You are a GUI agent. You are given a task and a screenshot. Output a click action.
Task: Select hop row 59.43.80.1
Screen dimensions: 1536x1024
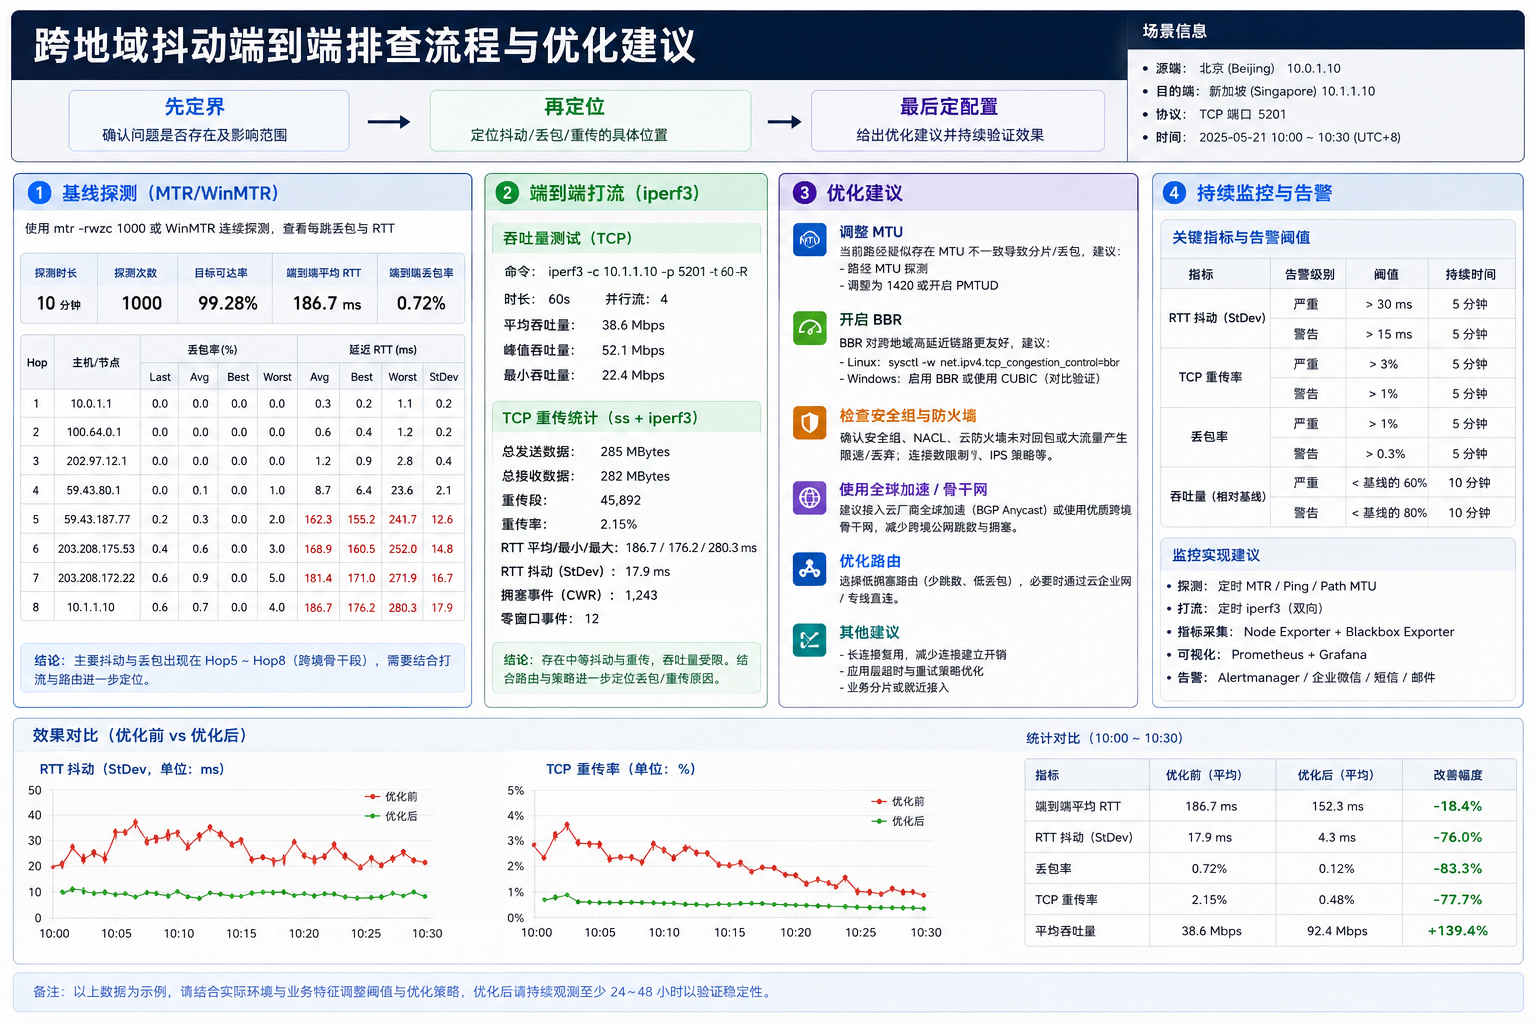(243, 491)
